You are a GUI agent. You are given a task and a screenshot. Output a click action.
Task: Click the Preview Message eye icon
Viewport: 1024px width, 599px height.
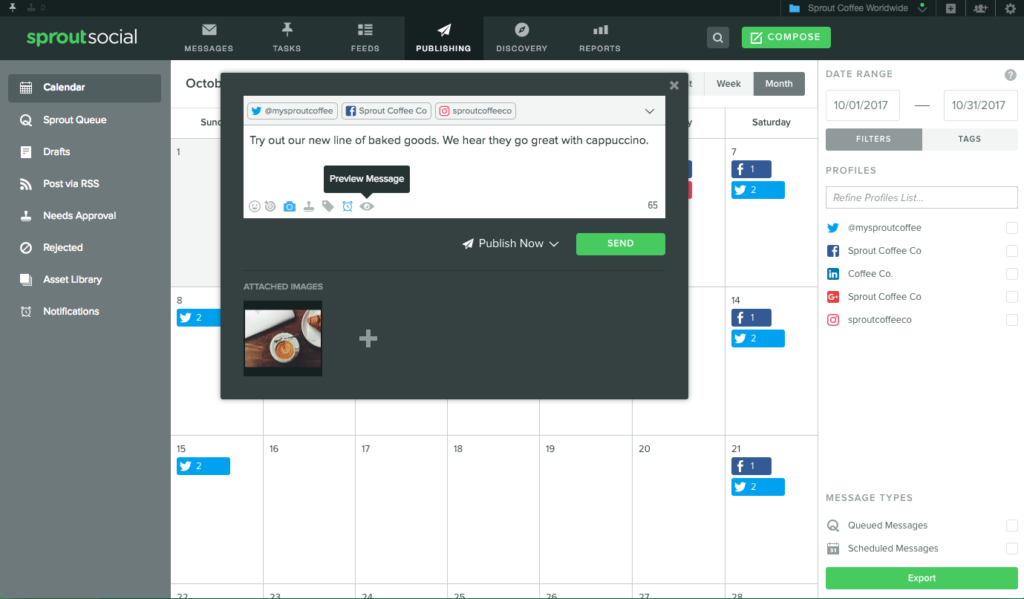coord(367,206)
